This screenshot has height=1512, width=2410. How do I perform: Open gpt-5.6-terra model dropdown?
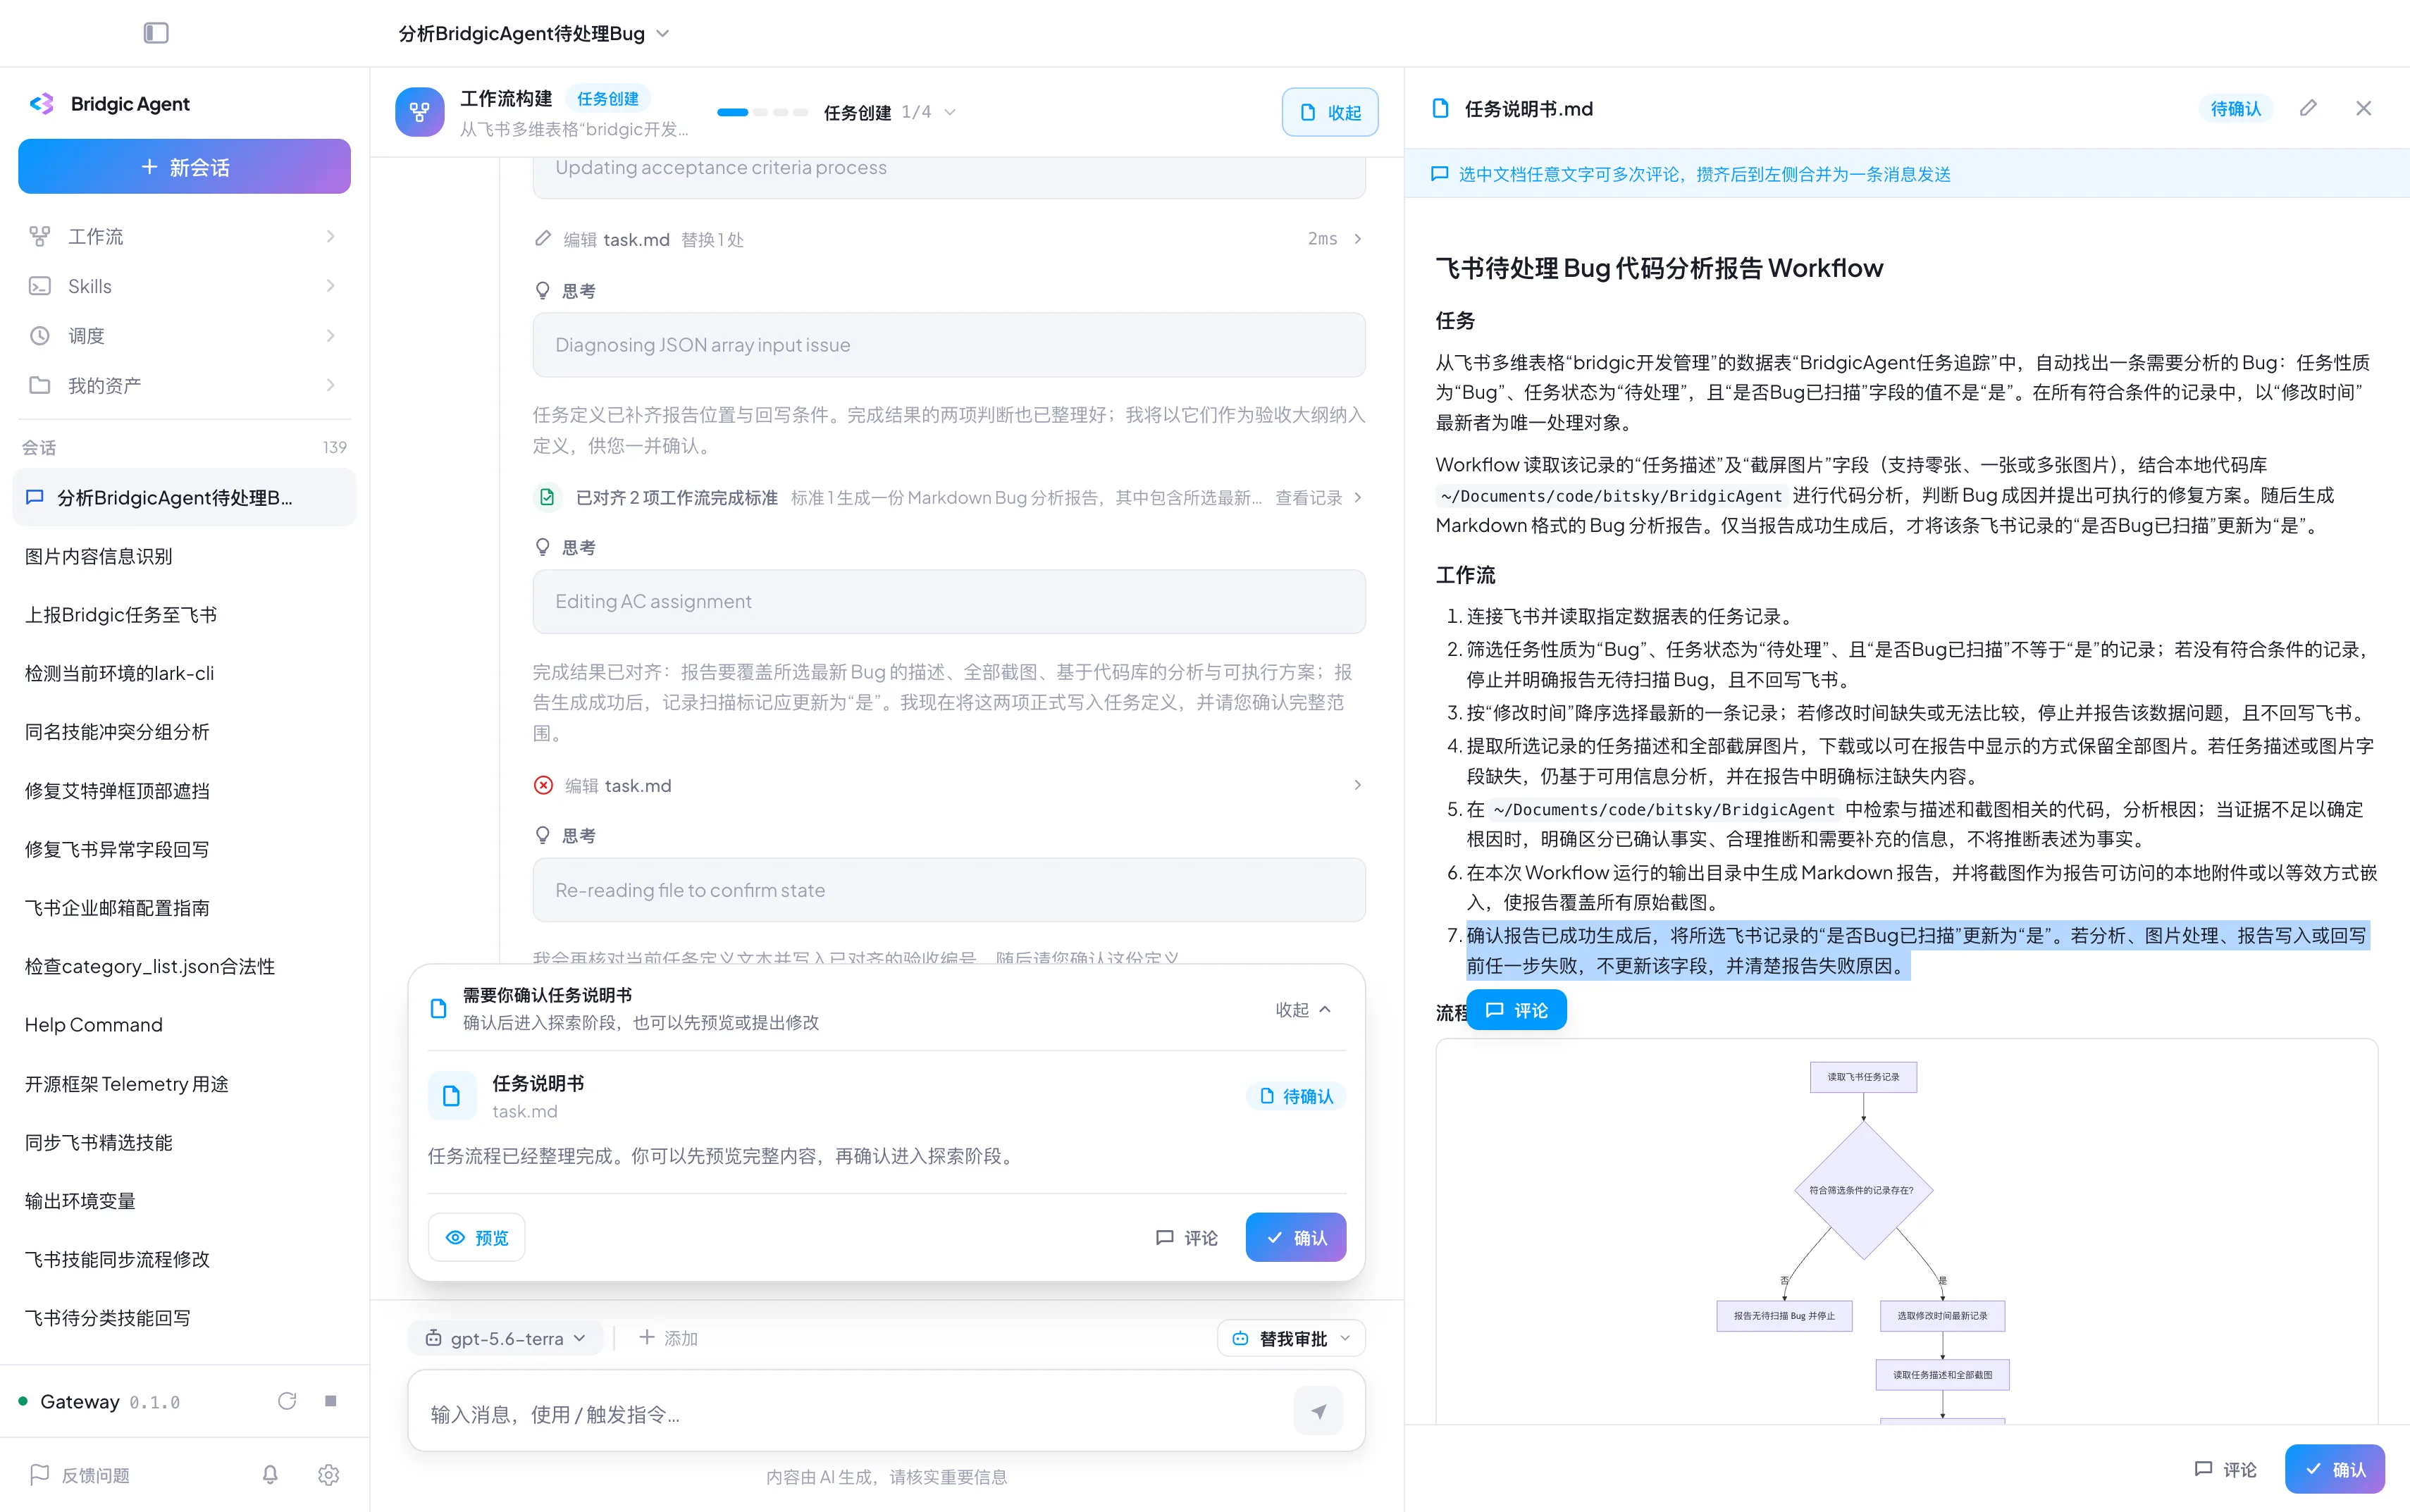click(505, 1339)
